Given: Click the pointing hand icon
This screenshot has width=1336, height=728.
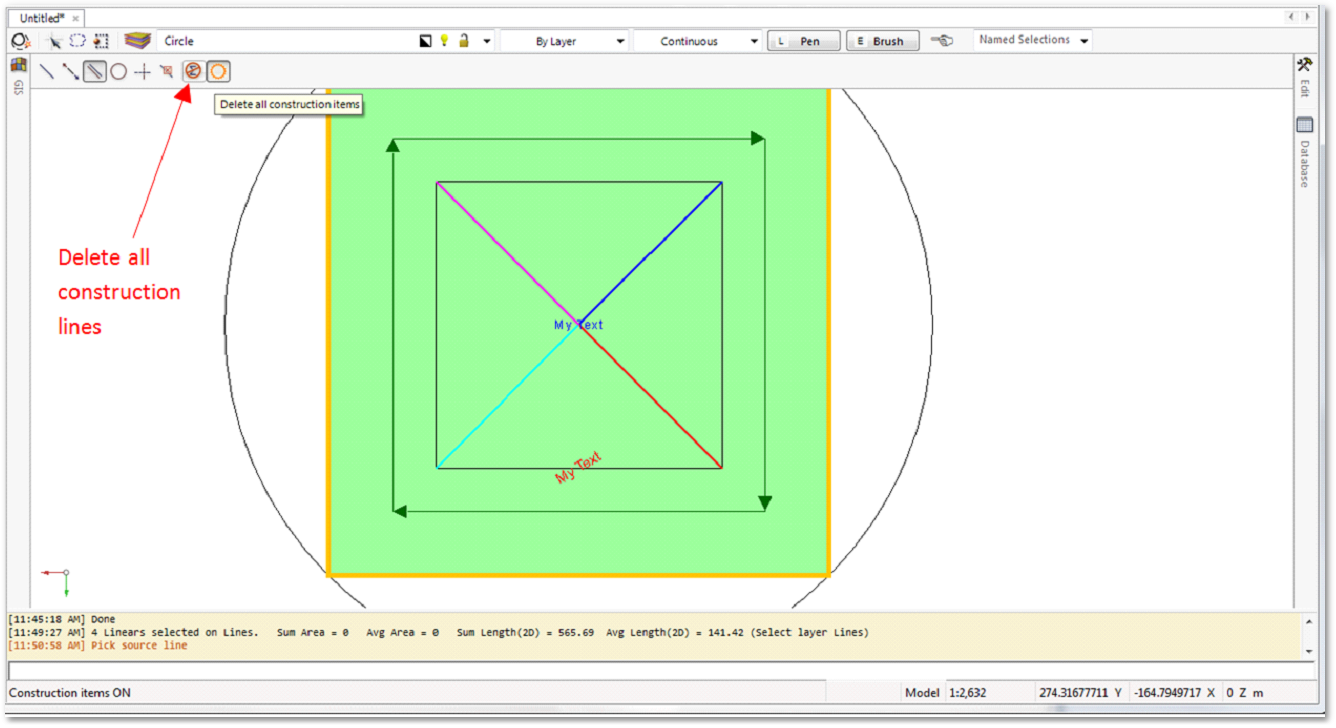Looking at the screenshot, I should click(x=941, y=41).
